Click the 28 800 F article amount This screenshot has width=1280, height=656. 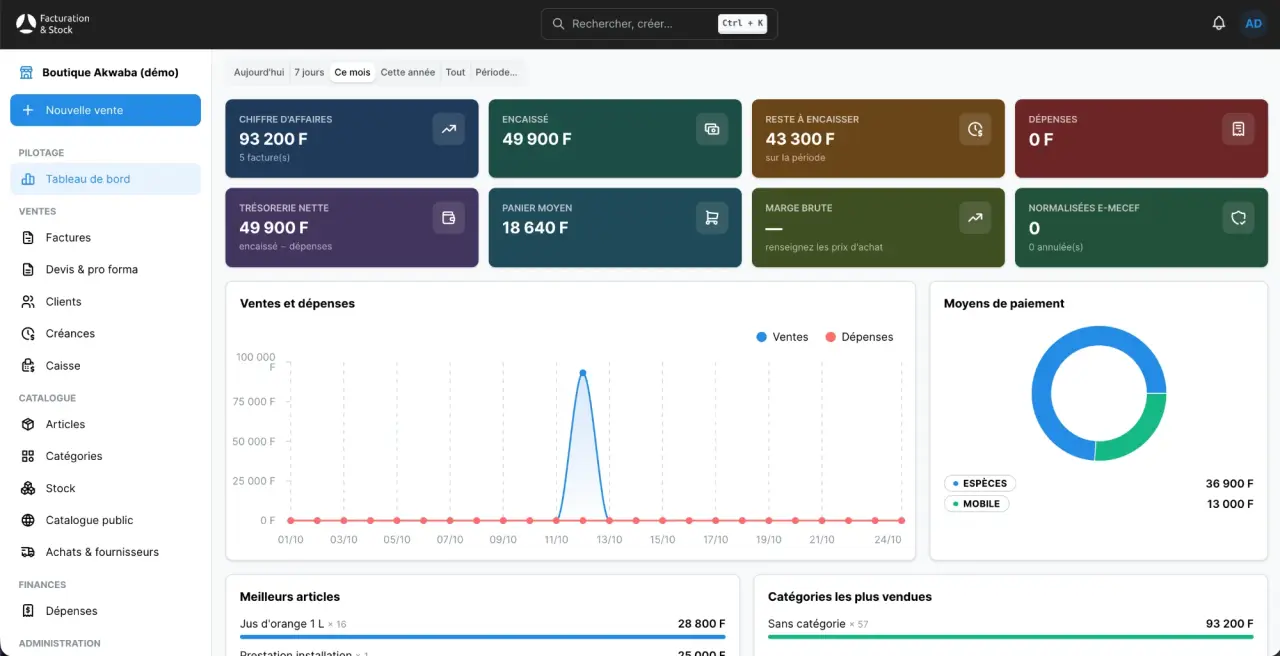click(x=701, y=624)
